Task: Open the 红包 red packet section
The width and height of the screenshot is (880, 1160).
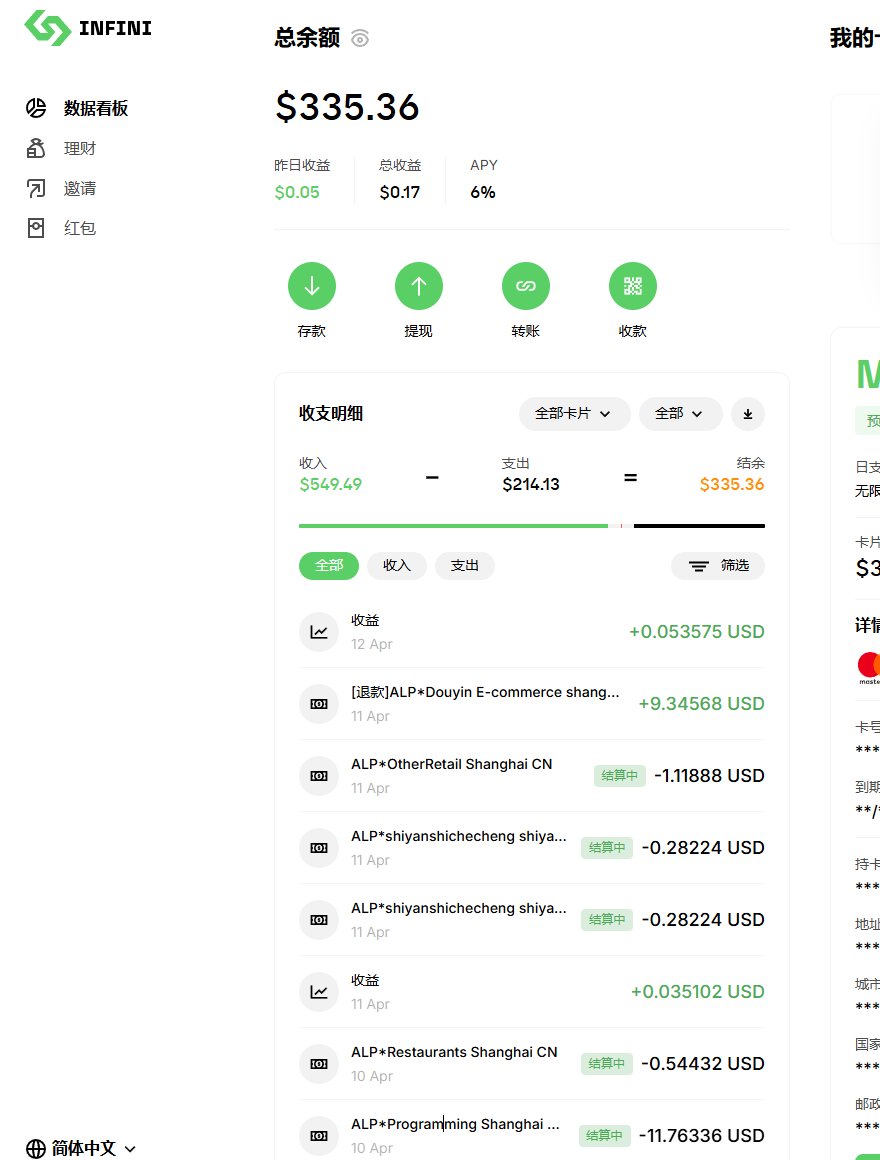Action: click(x=79, y=228)
